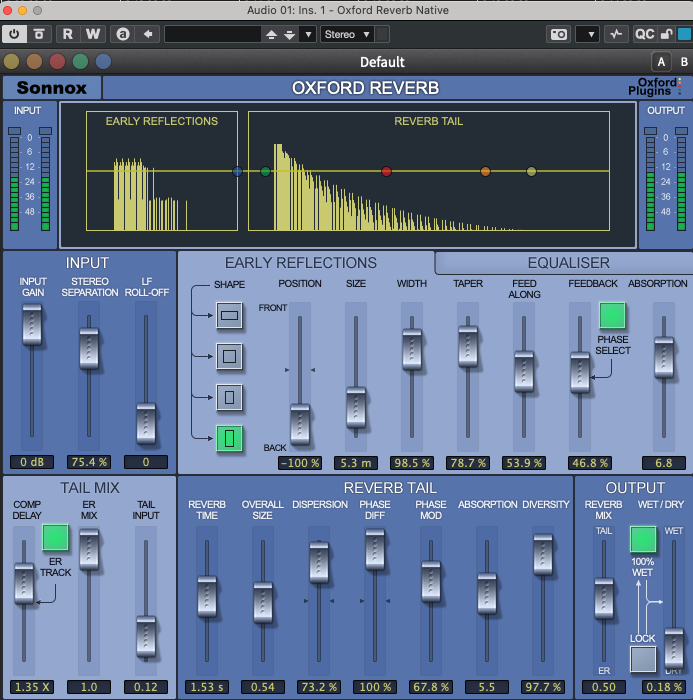Screen dimensions: 693x700
Task: Enable Write automation (W) button
Action: [x=93, y=34]
